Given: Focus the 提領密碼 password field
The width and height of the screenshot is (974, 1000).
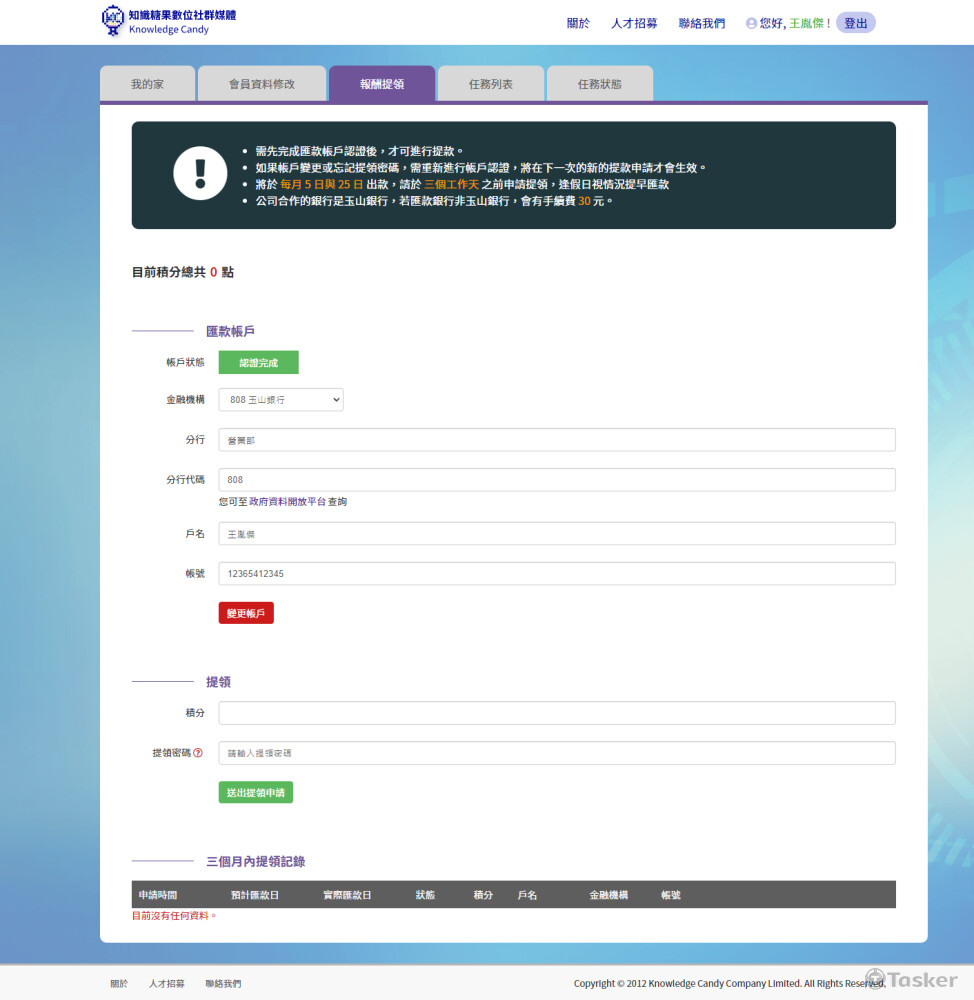Looking at the screenshot, I should click(x=557, y=753).
